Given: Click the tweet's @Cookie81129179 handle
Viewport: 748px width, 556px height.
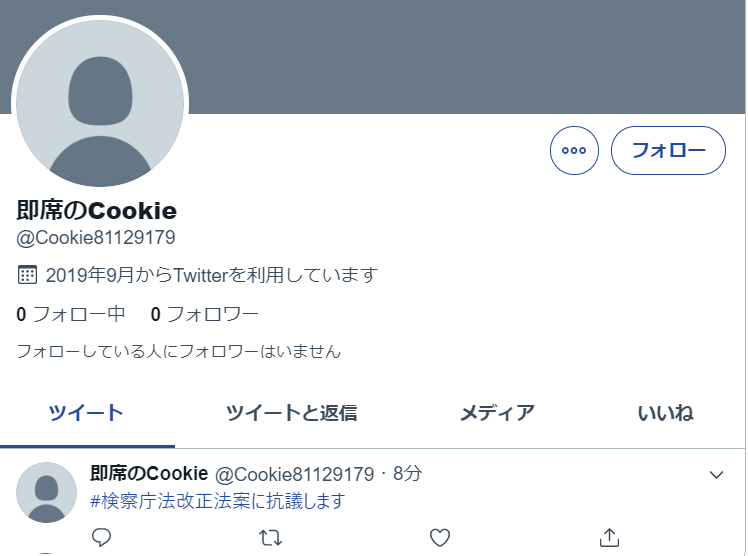Looking at the screenshot, I should (294, 474).
